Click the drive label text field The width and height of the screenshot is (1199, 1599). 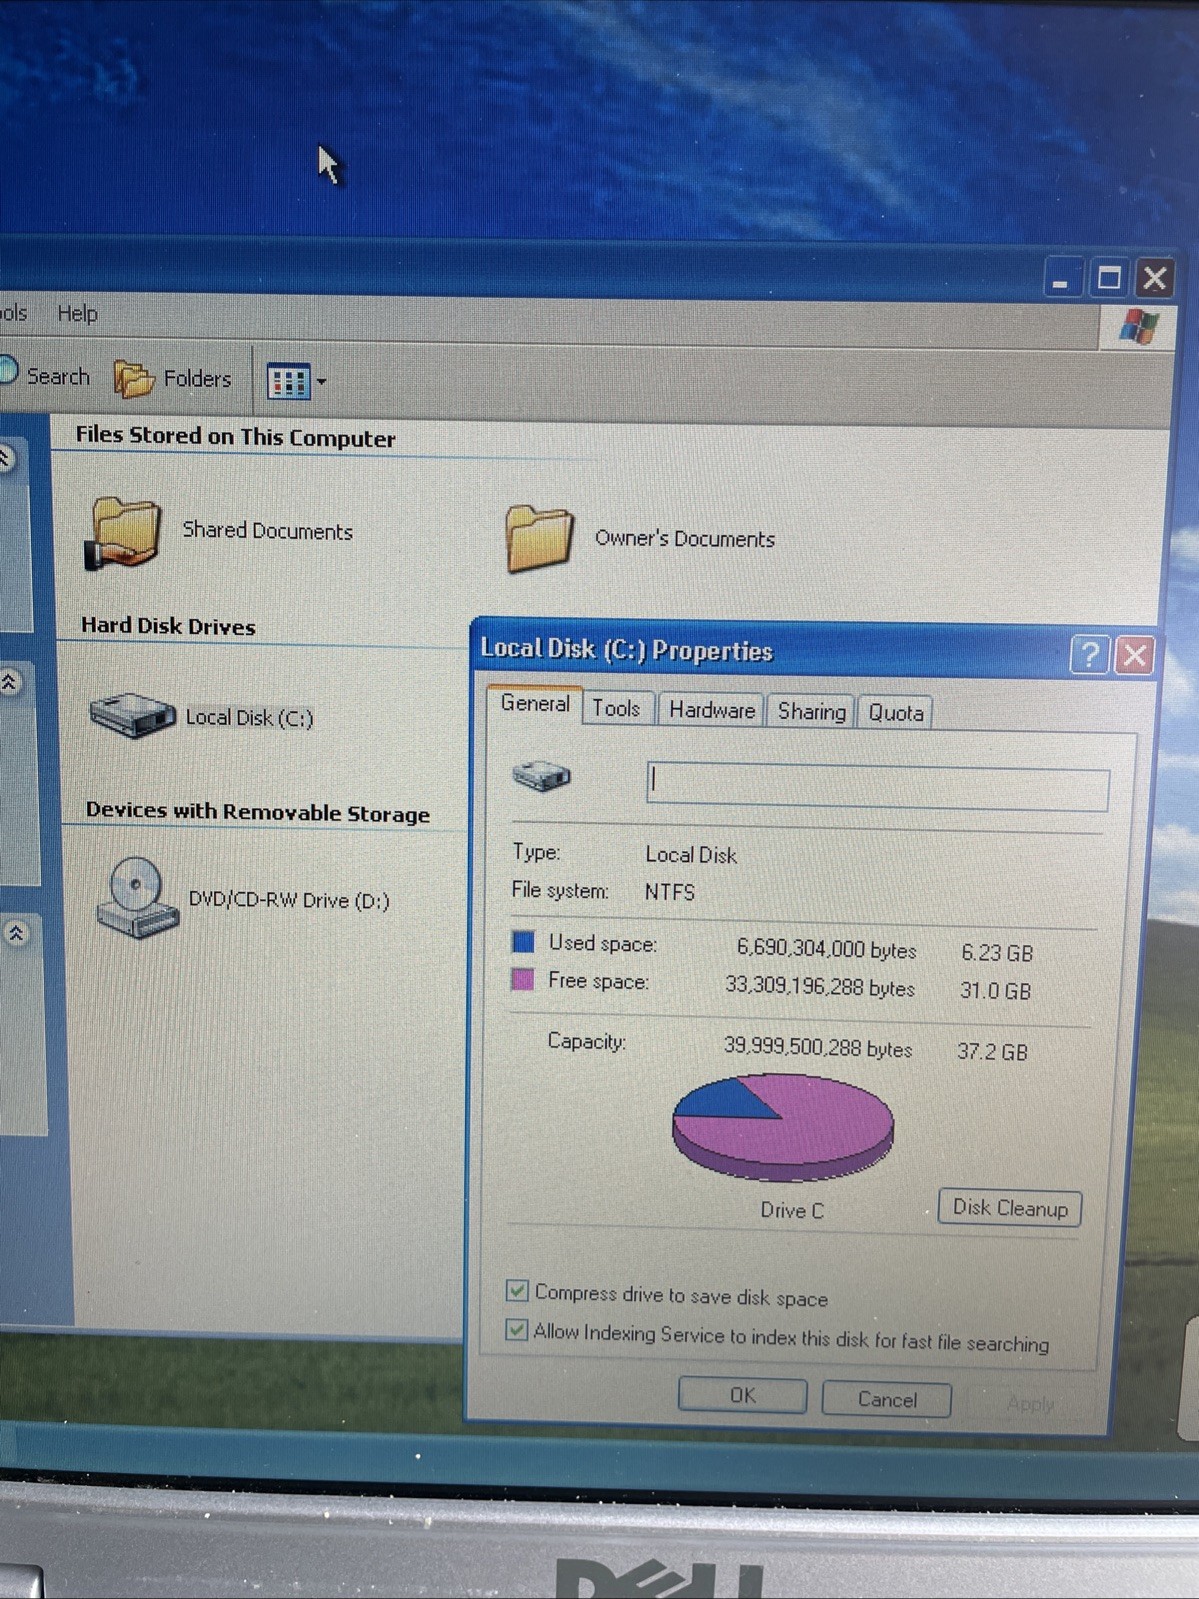878,786
